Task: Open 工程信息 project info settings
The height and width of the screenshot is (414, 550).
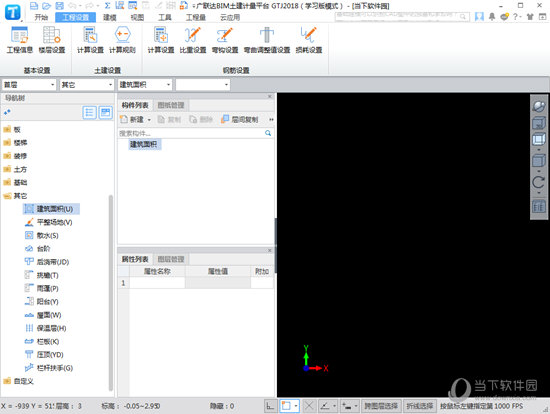Action: pos(20,40)
